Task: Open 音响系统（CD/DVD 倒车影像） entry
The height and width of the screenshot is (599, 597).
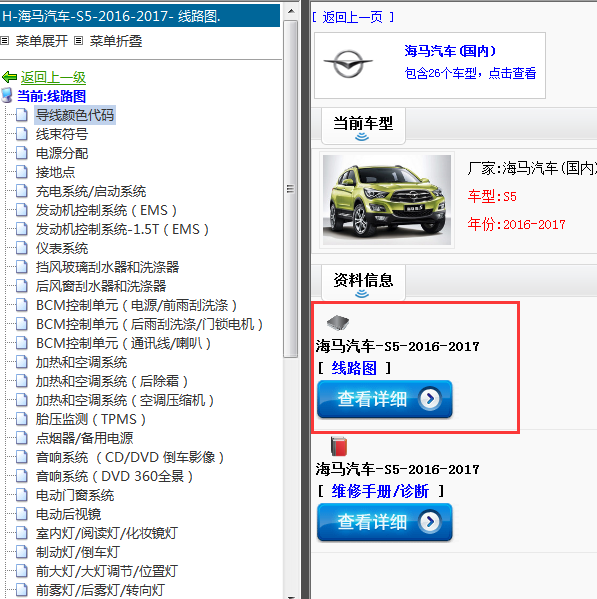Action: click(x=130, y=457)
